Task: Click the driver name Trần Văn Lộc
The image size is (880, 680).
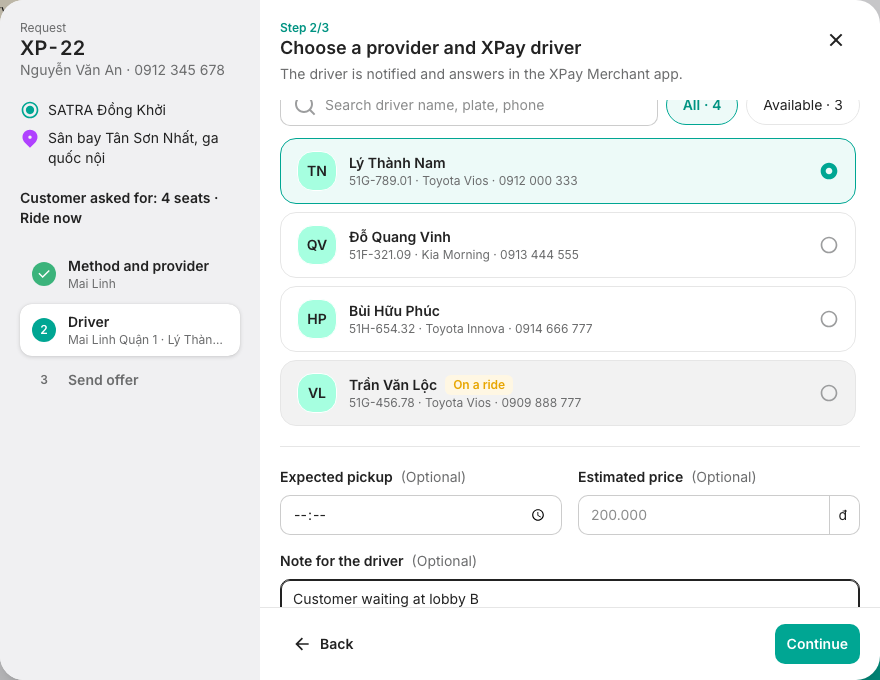Action: 393,385
